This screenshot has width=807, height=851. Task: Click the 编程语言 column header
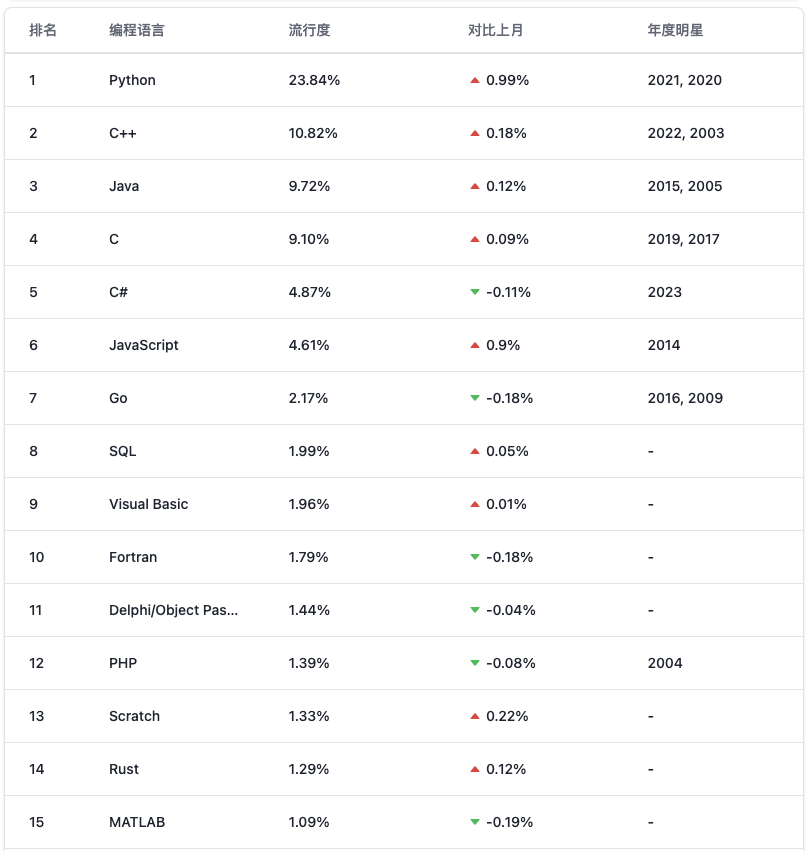pos(137,30)
